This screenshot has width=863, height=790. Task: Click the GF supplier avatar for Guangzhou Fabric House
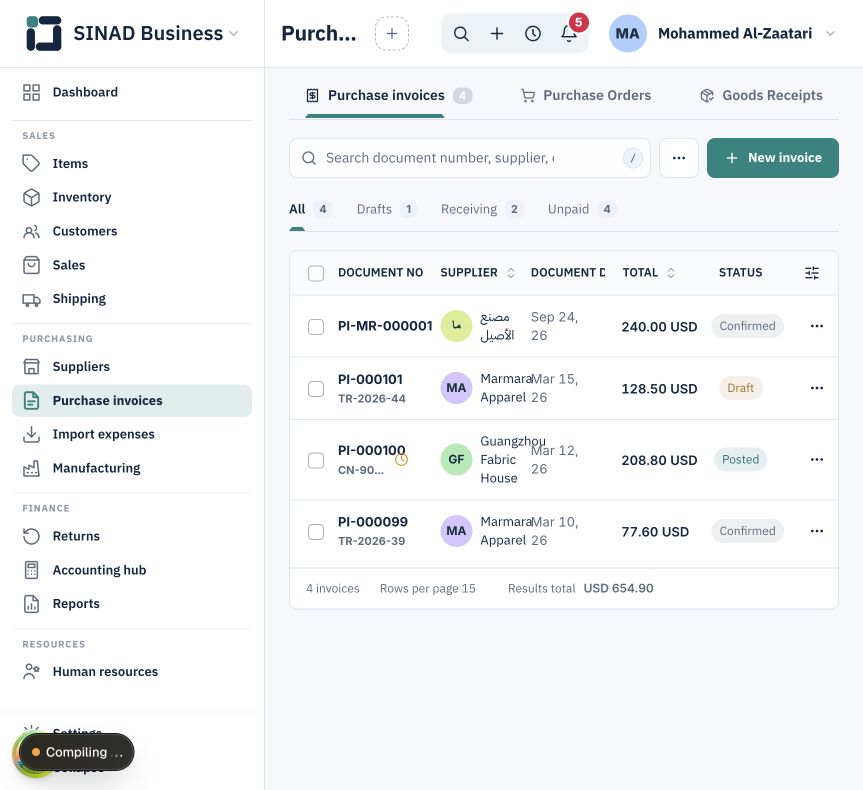(456, 459)
